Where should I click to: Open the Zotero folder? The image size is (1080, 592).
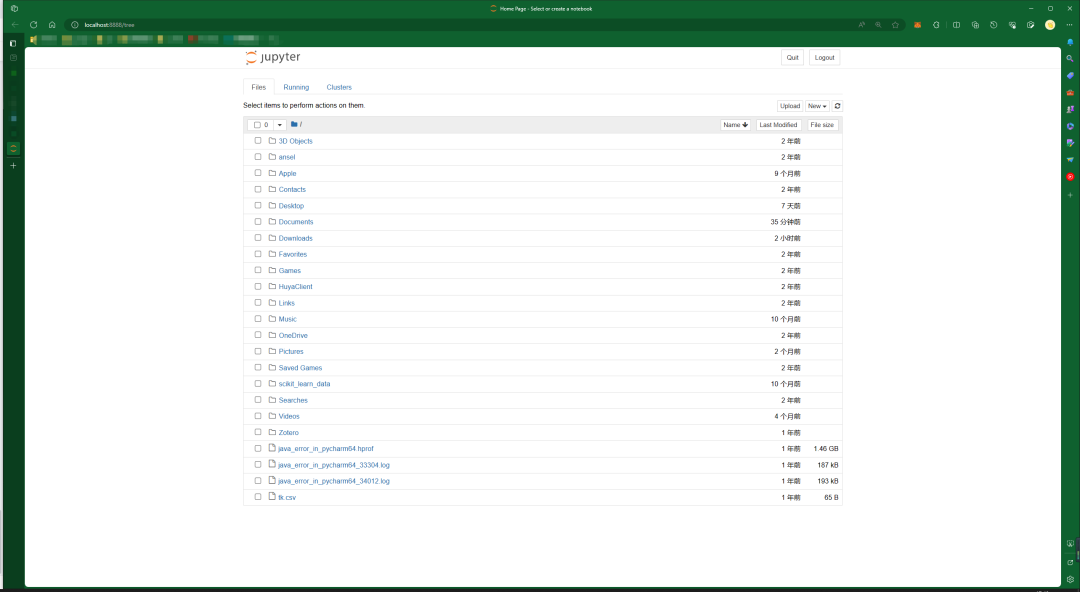coord(289,433)
